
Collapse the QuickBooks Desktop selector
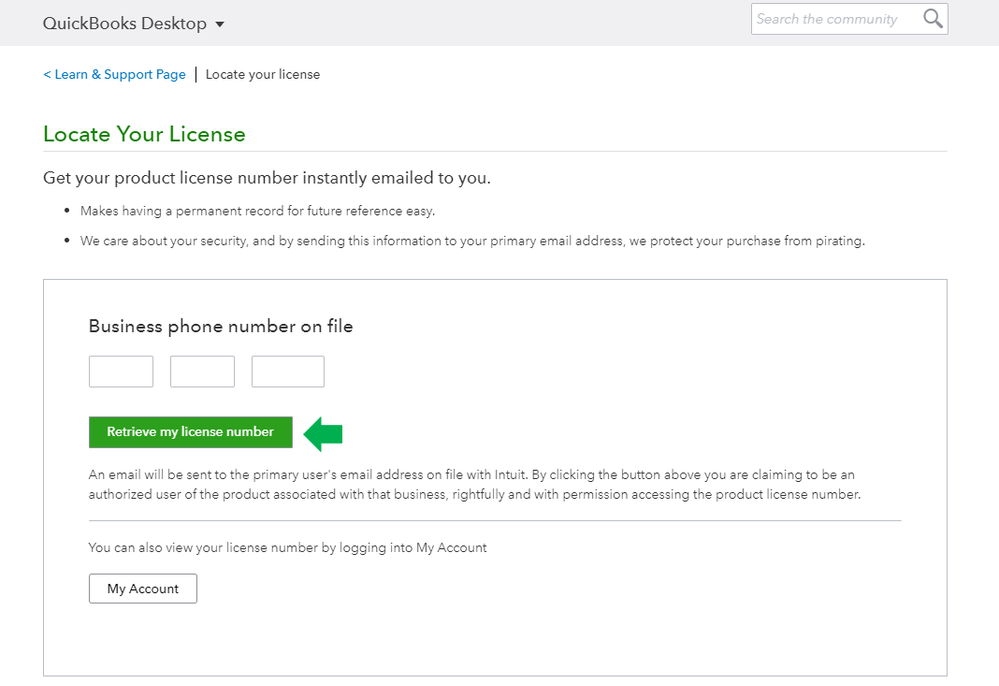(219, 23)
